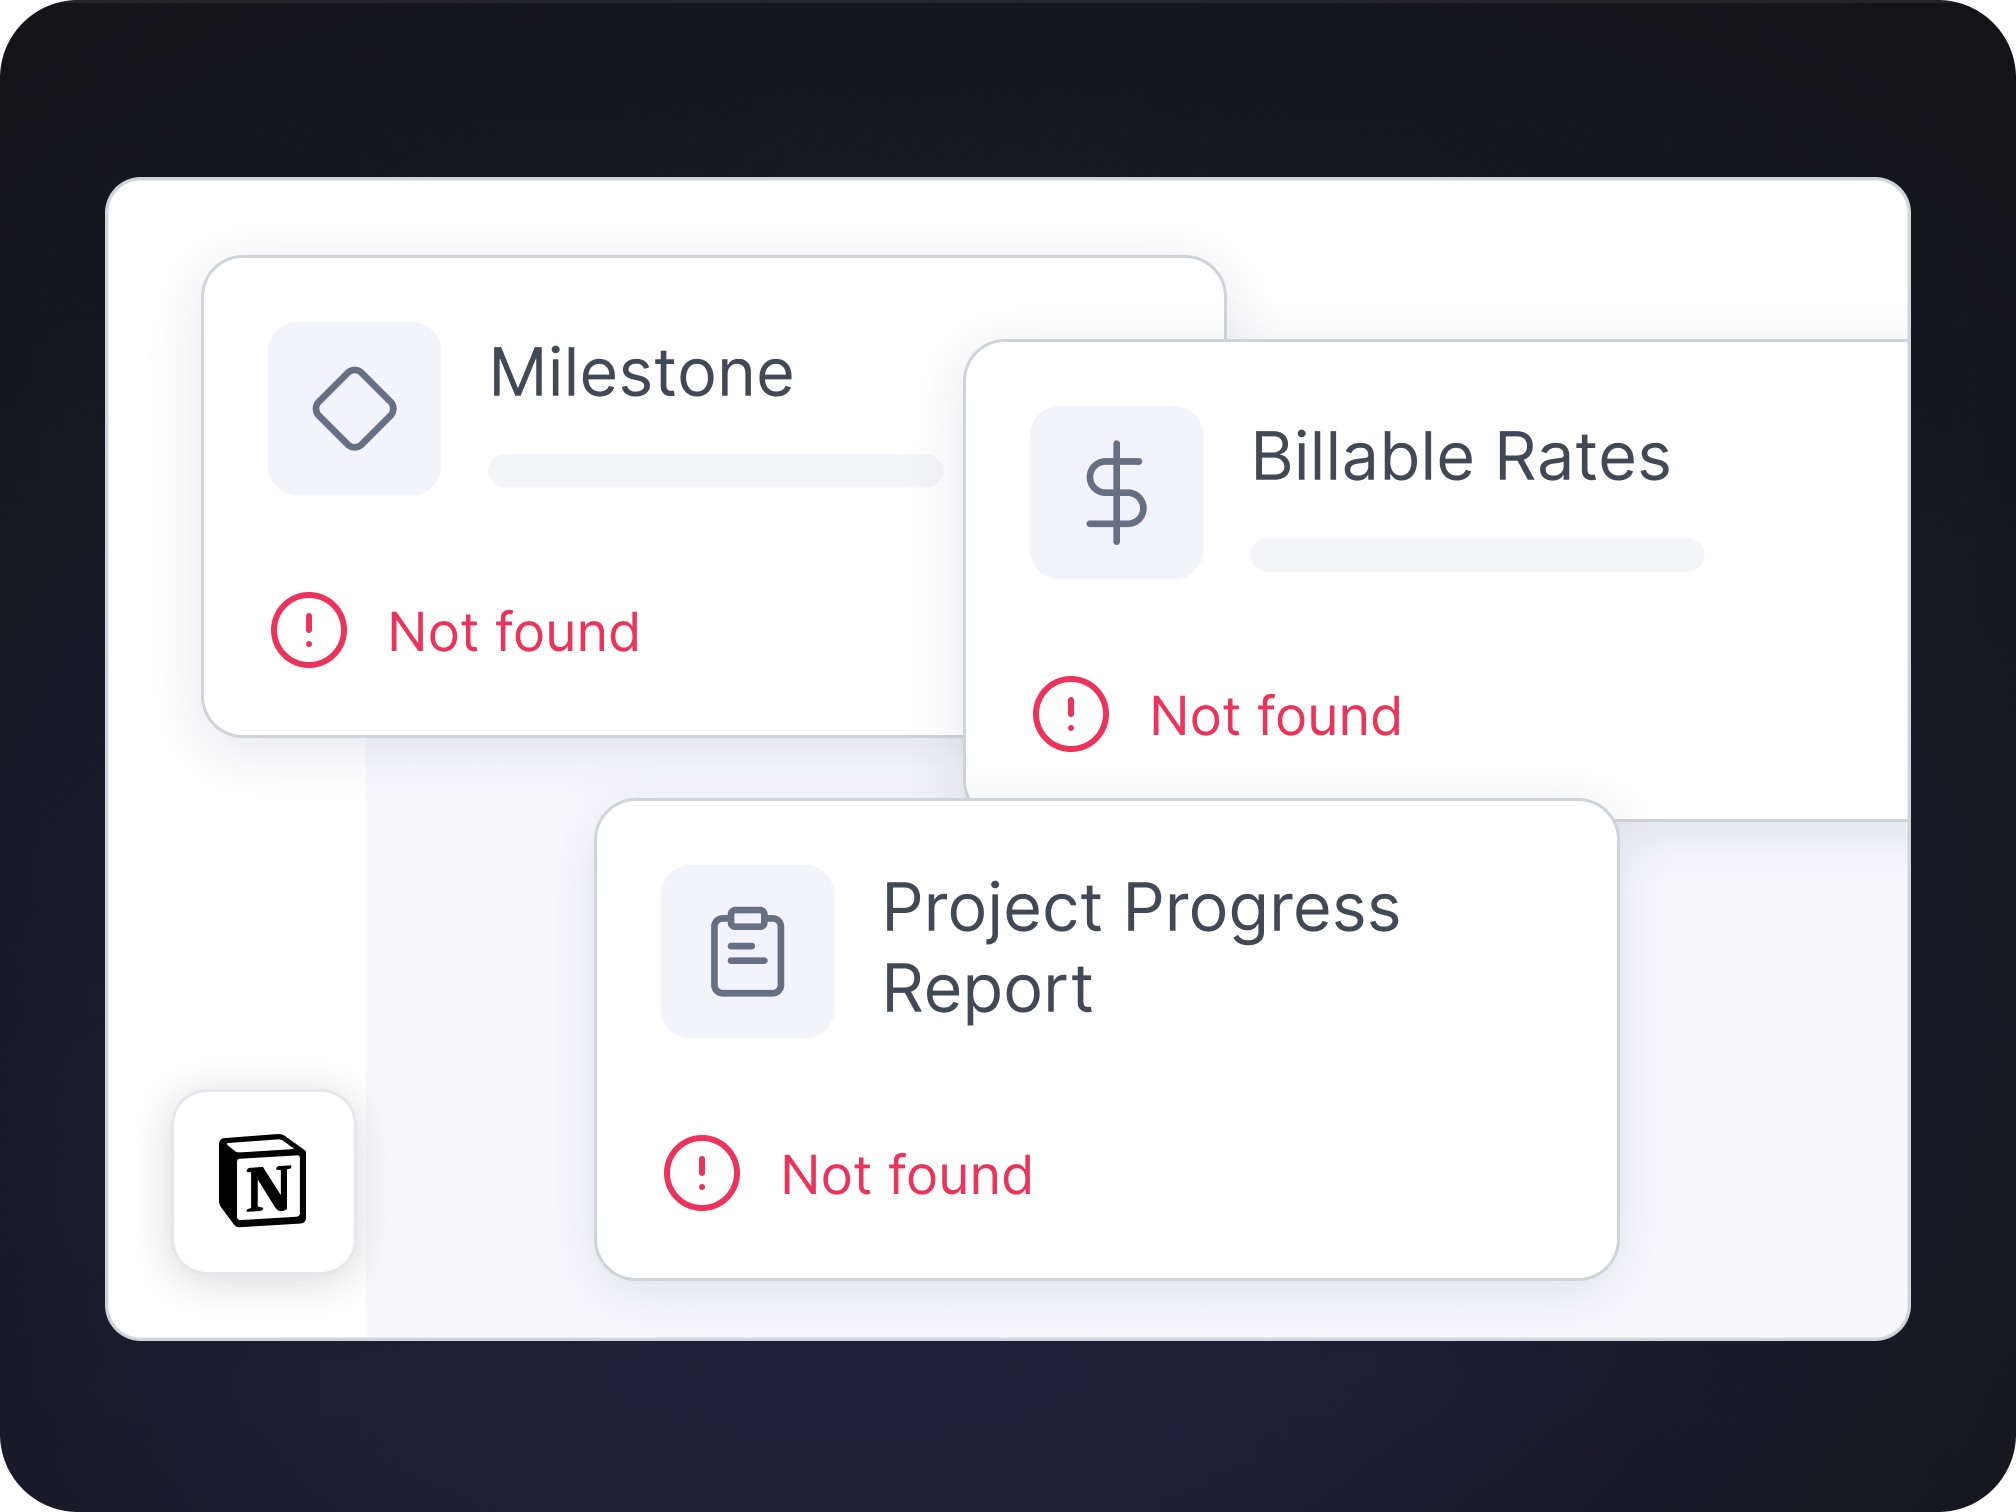This screenshot has height=1512, width=2016.
Task: Click empty space right of Billable Rates 'Not found'
Action: [x=1650, y=716]
